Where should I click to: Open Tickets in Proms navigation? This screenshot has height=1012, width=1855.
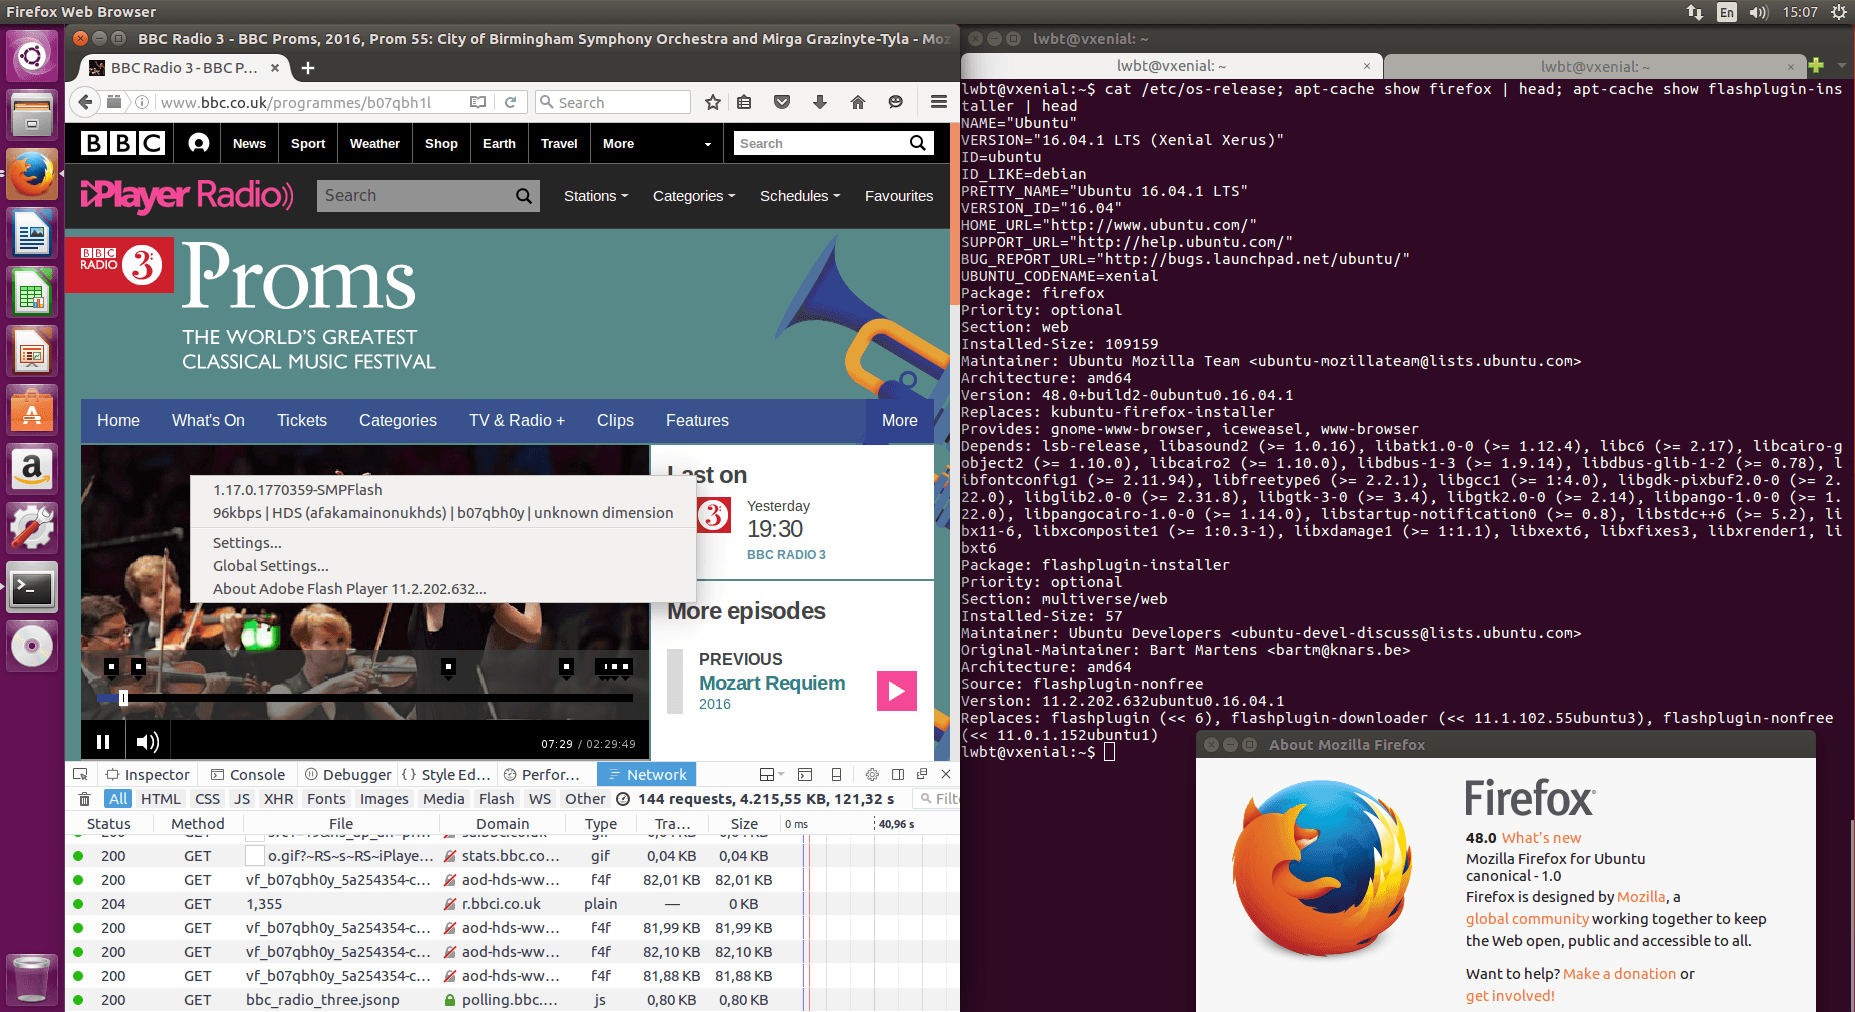pos(302,421)
